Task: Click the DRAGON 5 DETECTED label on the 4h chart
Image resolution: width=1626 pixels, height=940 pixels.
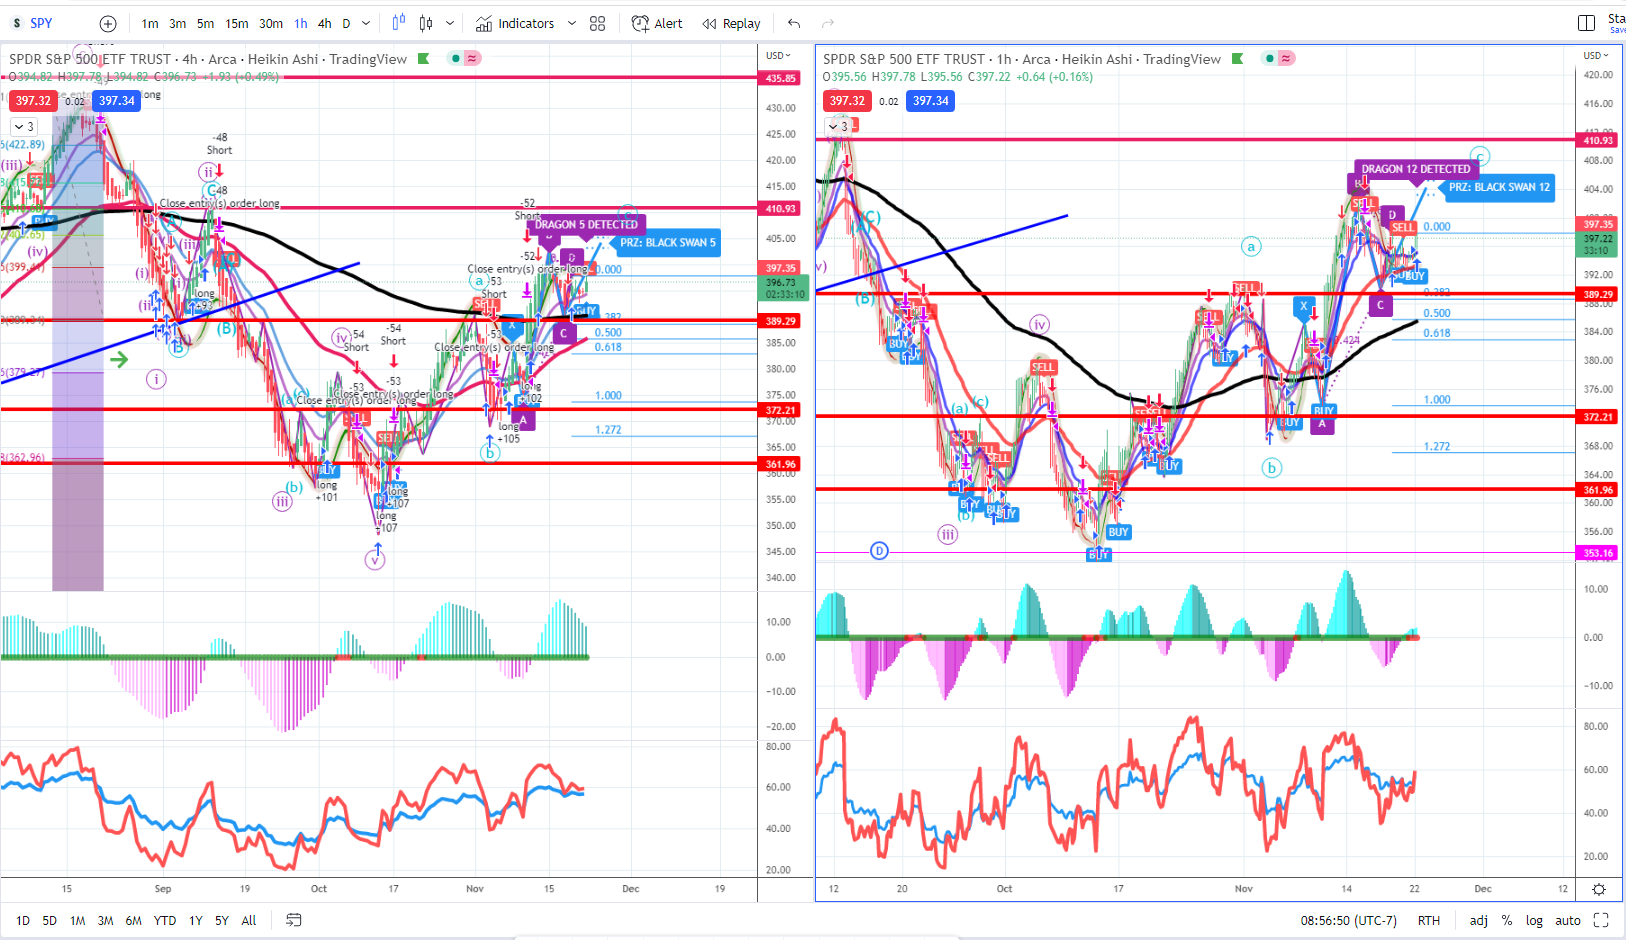Action: (x=586, y=225)
